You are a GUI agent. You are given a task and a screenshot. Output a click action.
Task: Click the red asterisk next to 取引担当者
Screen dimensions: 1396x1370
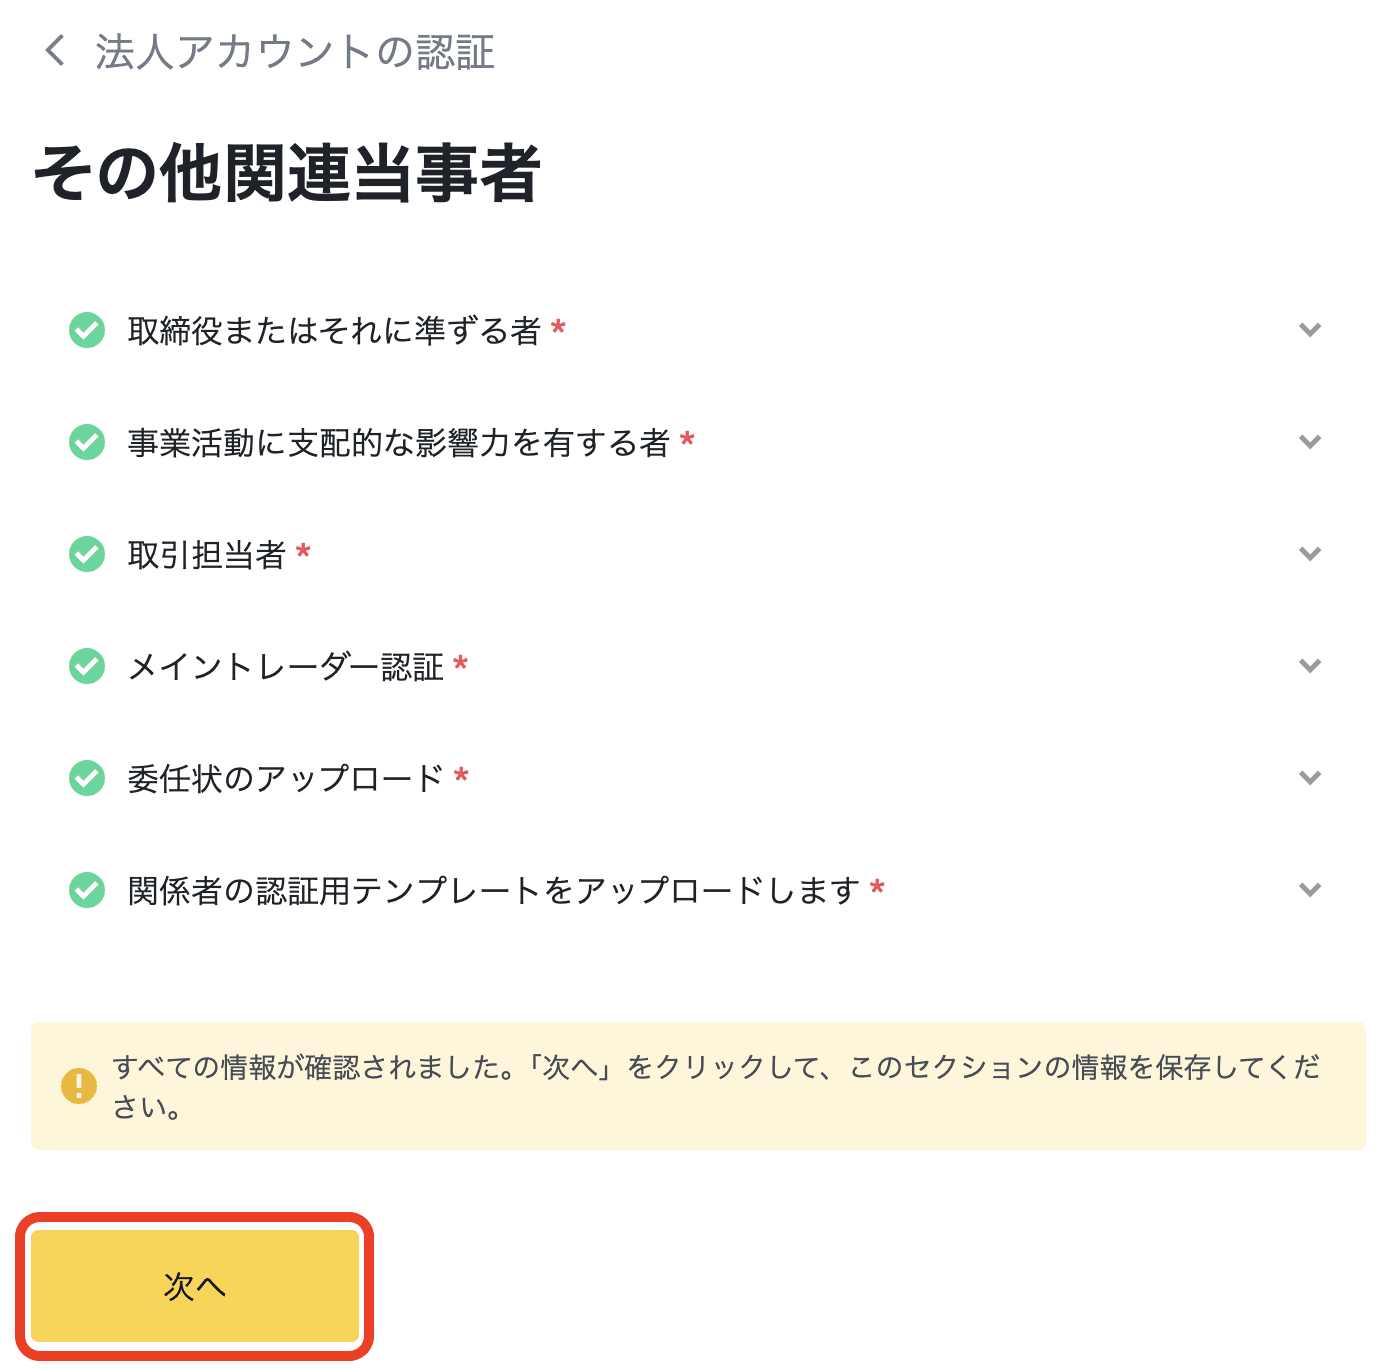pos(303,550)
